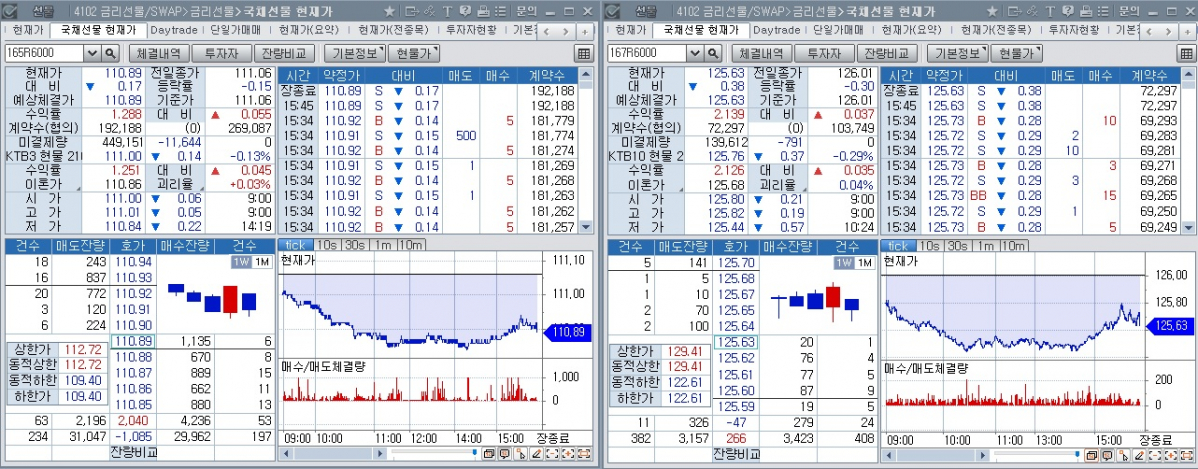Open font size T icon in 165R6000 window
This screenshot has height=469, width=1198.
pyautogui.click(x=448, y=11)
